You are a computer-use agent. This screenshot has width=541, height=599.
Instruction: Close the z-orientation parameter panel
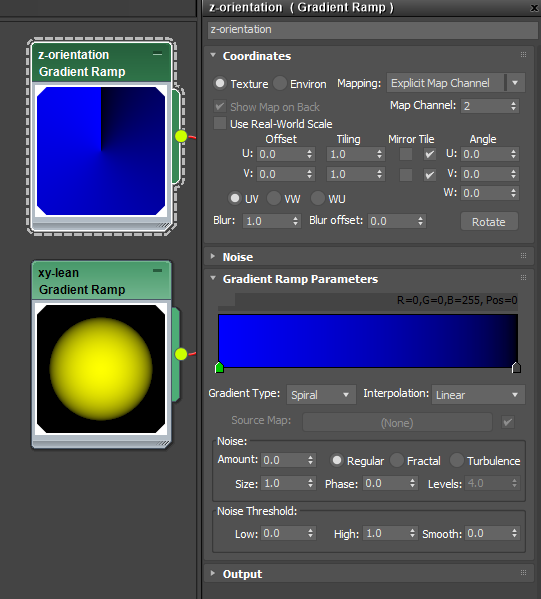pyautogui.click(x=534, y=8)
